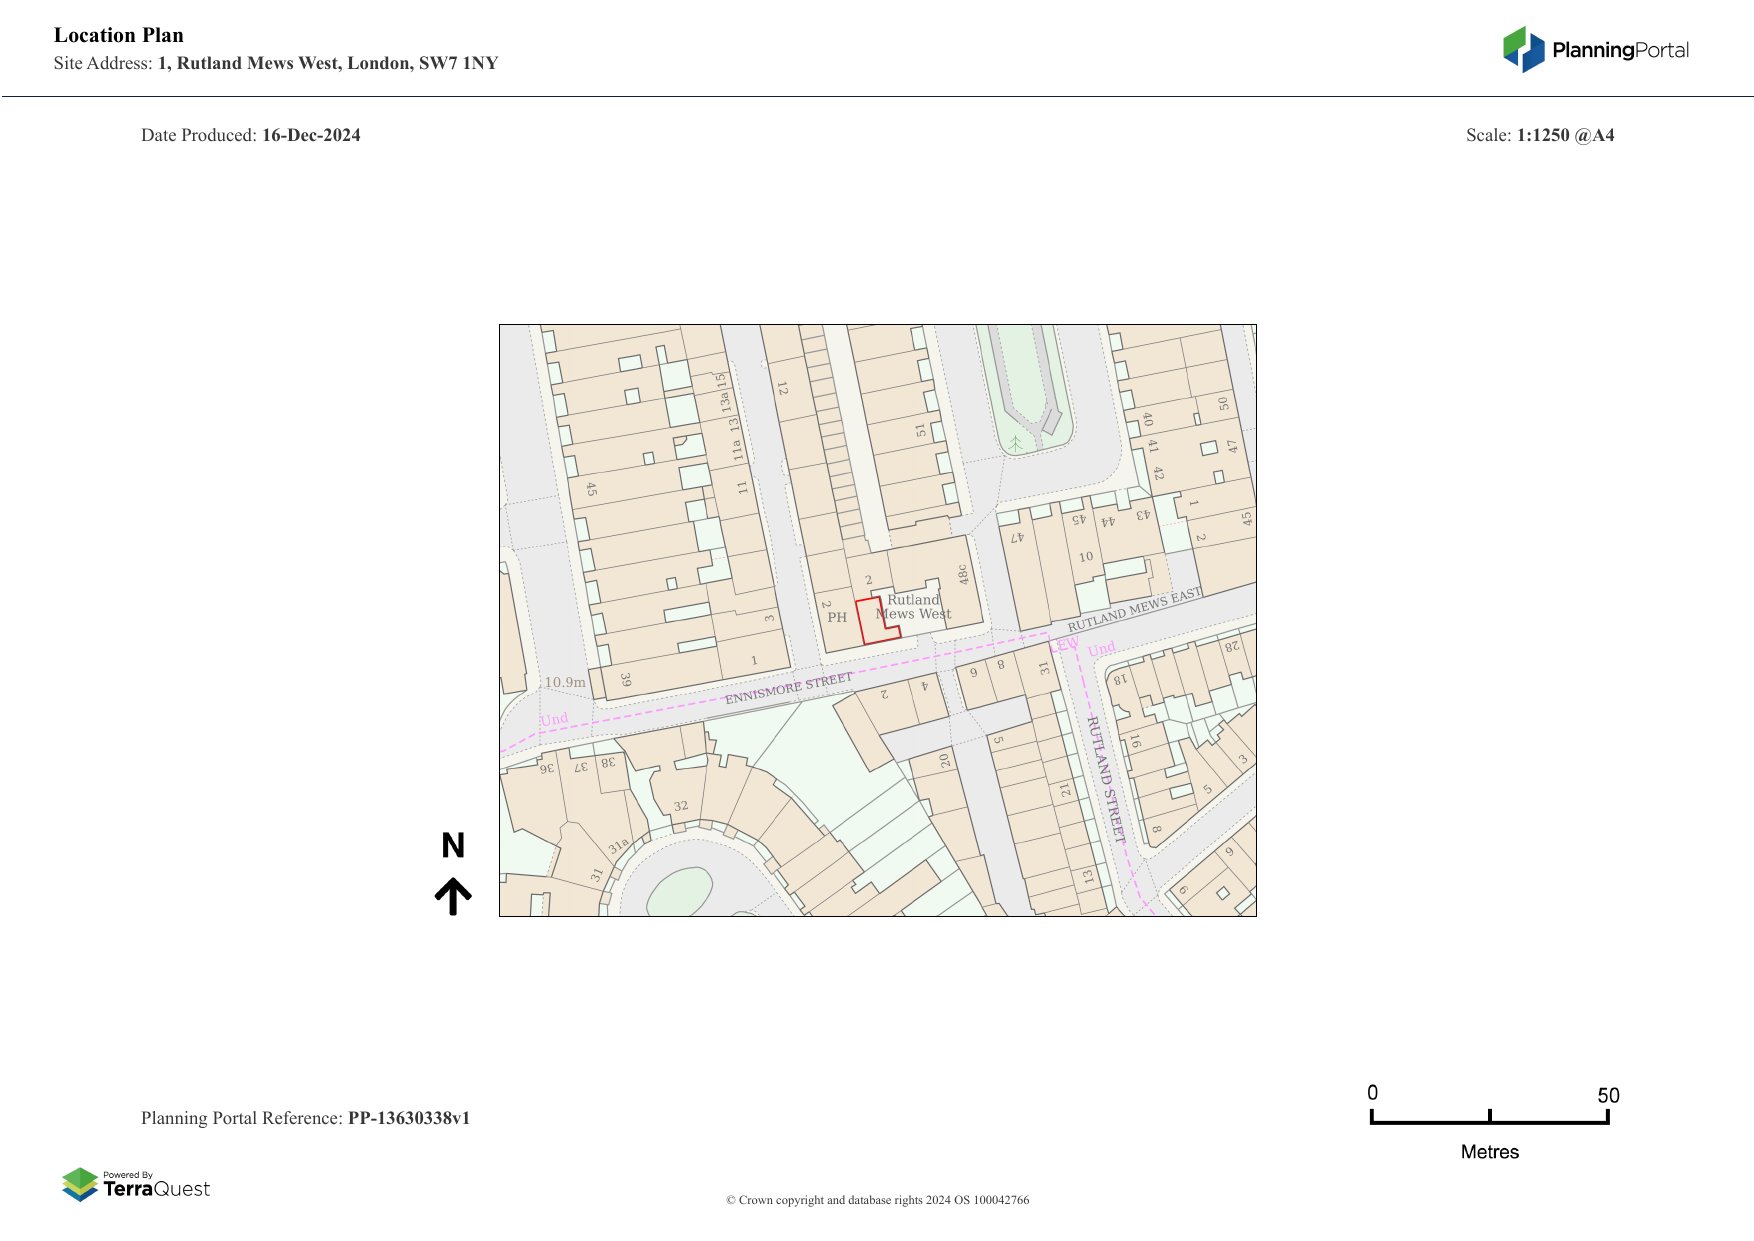Click the black north arrow symbol

[x=453, y=896]
